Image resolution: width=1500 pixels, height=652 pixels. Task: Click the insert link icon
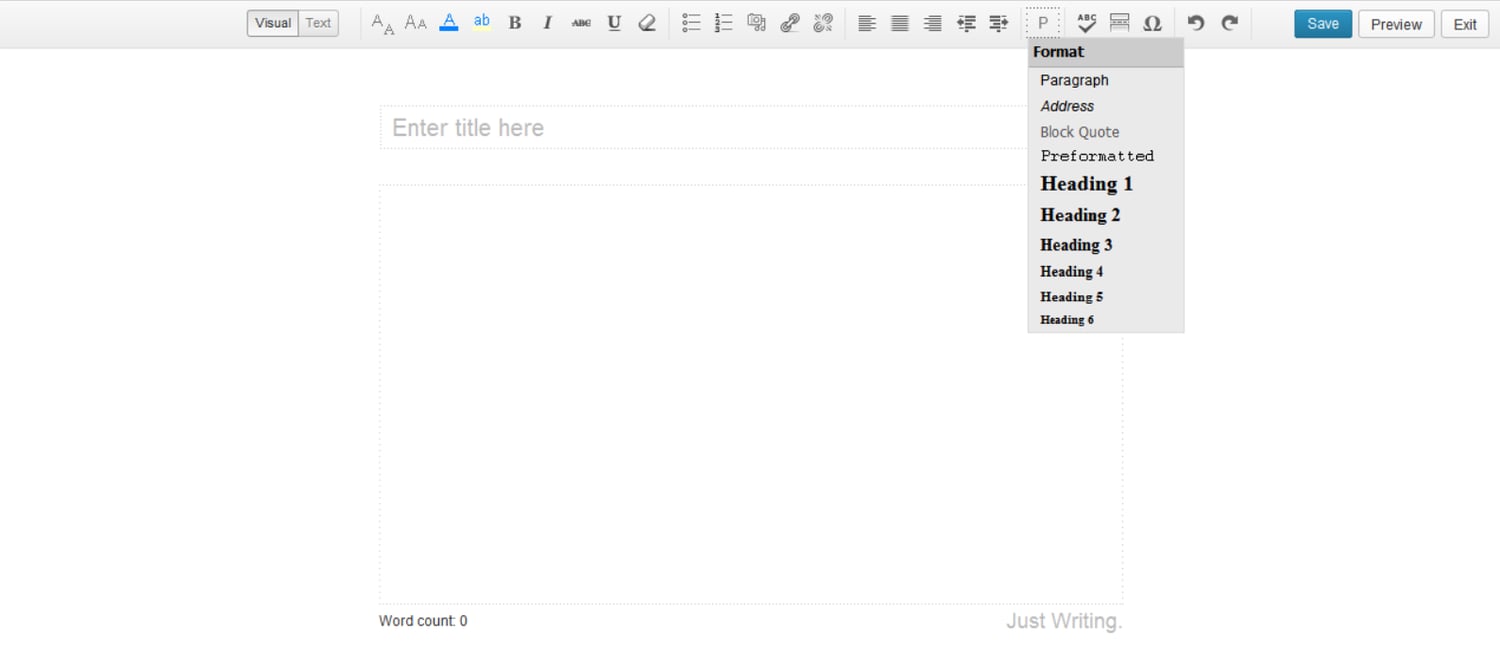(790, 23)
